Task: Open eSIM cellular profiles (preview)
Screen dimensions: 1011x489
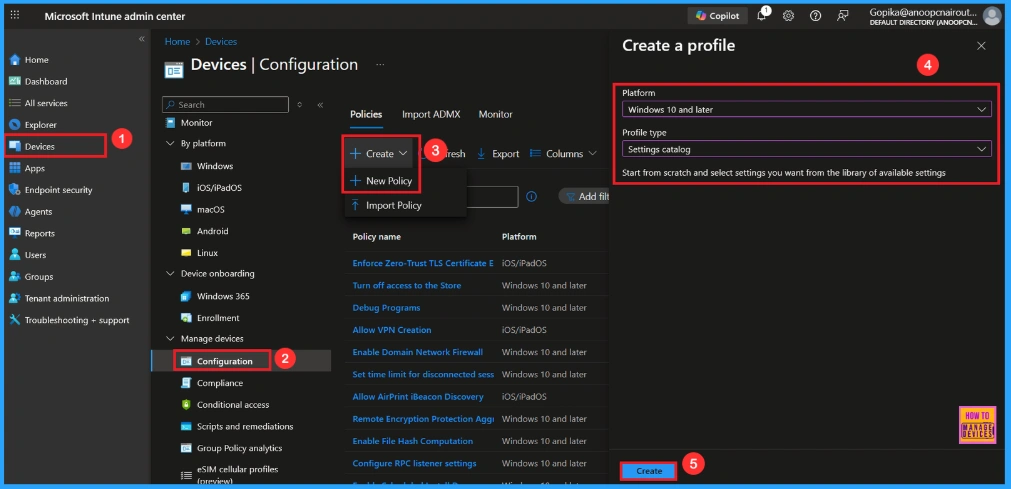Action: click(237, 475)
